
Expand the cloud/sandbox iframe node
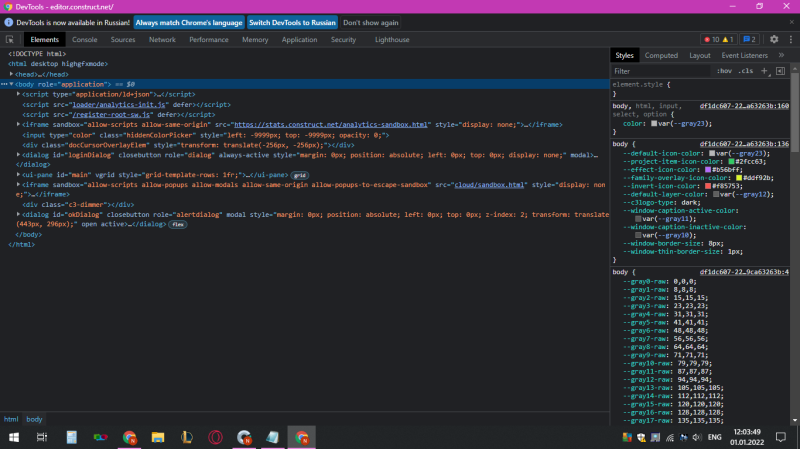point(18,185)
